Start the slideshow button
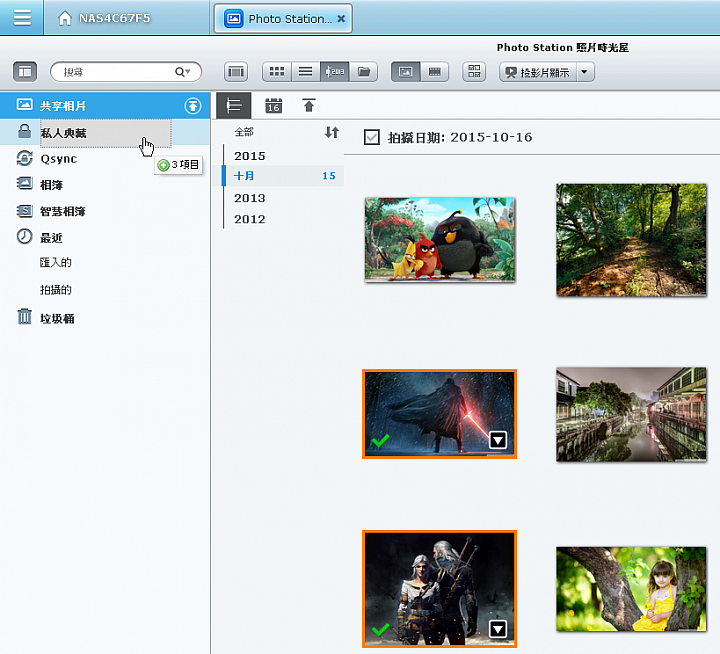This screenshot has width=720, height=654. tap(538, 72)
